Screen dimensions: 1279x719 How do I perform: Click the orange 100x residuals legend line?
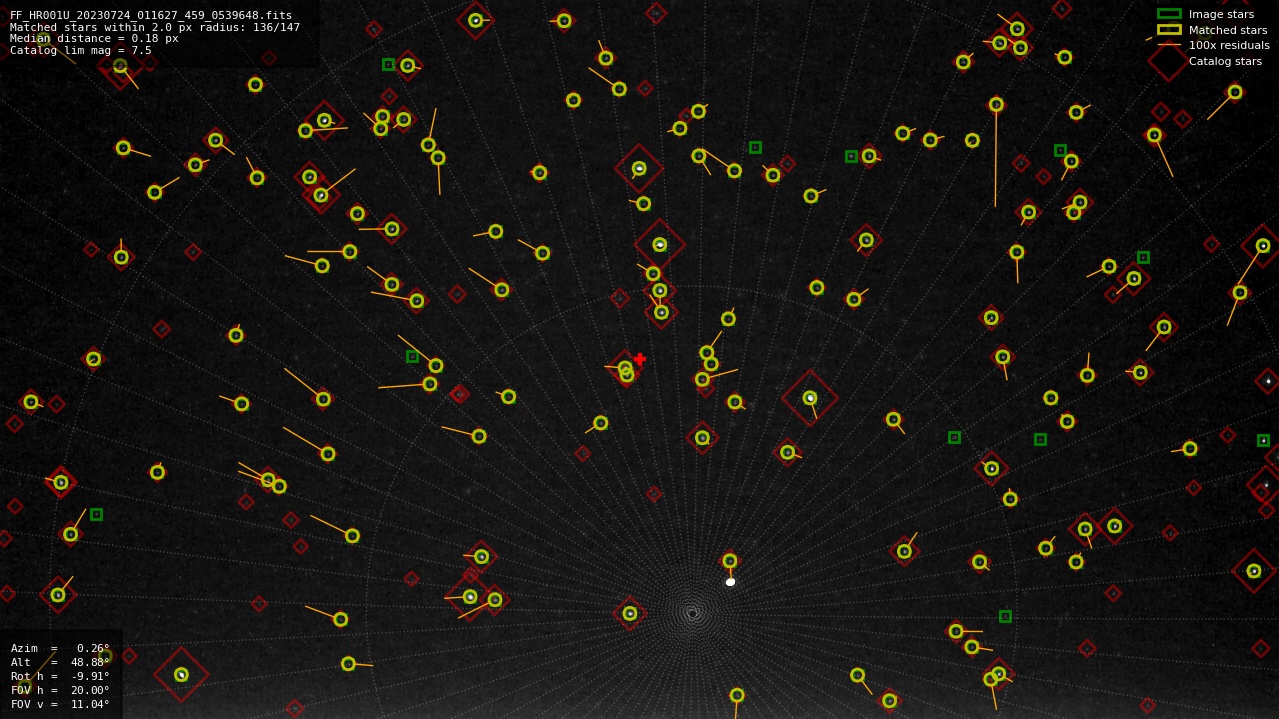click(1169, 45)
